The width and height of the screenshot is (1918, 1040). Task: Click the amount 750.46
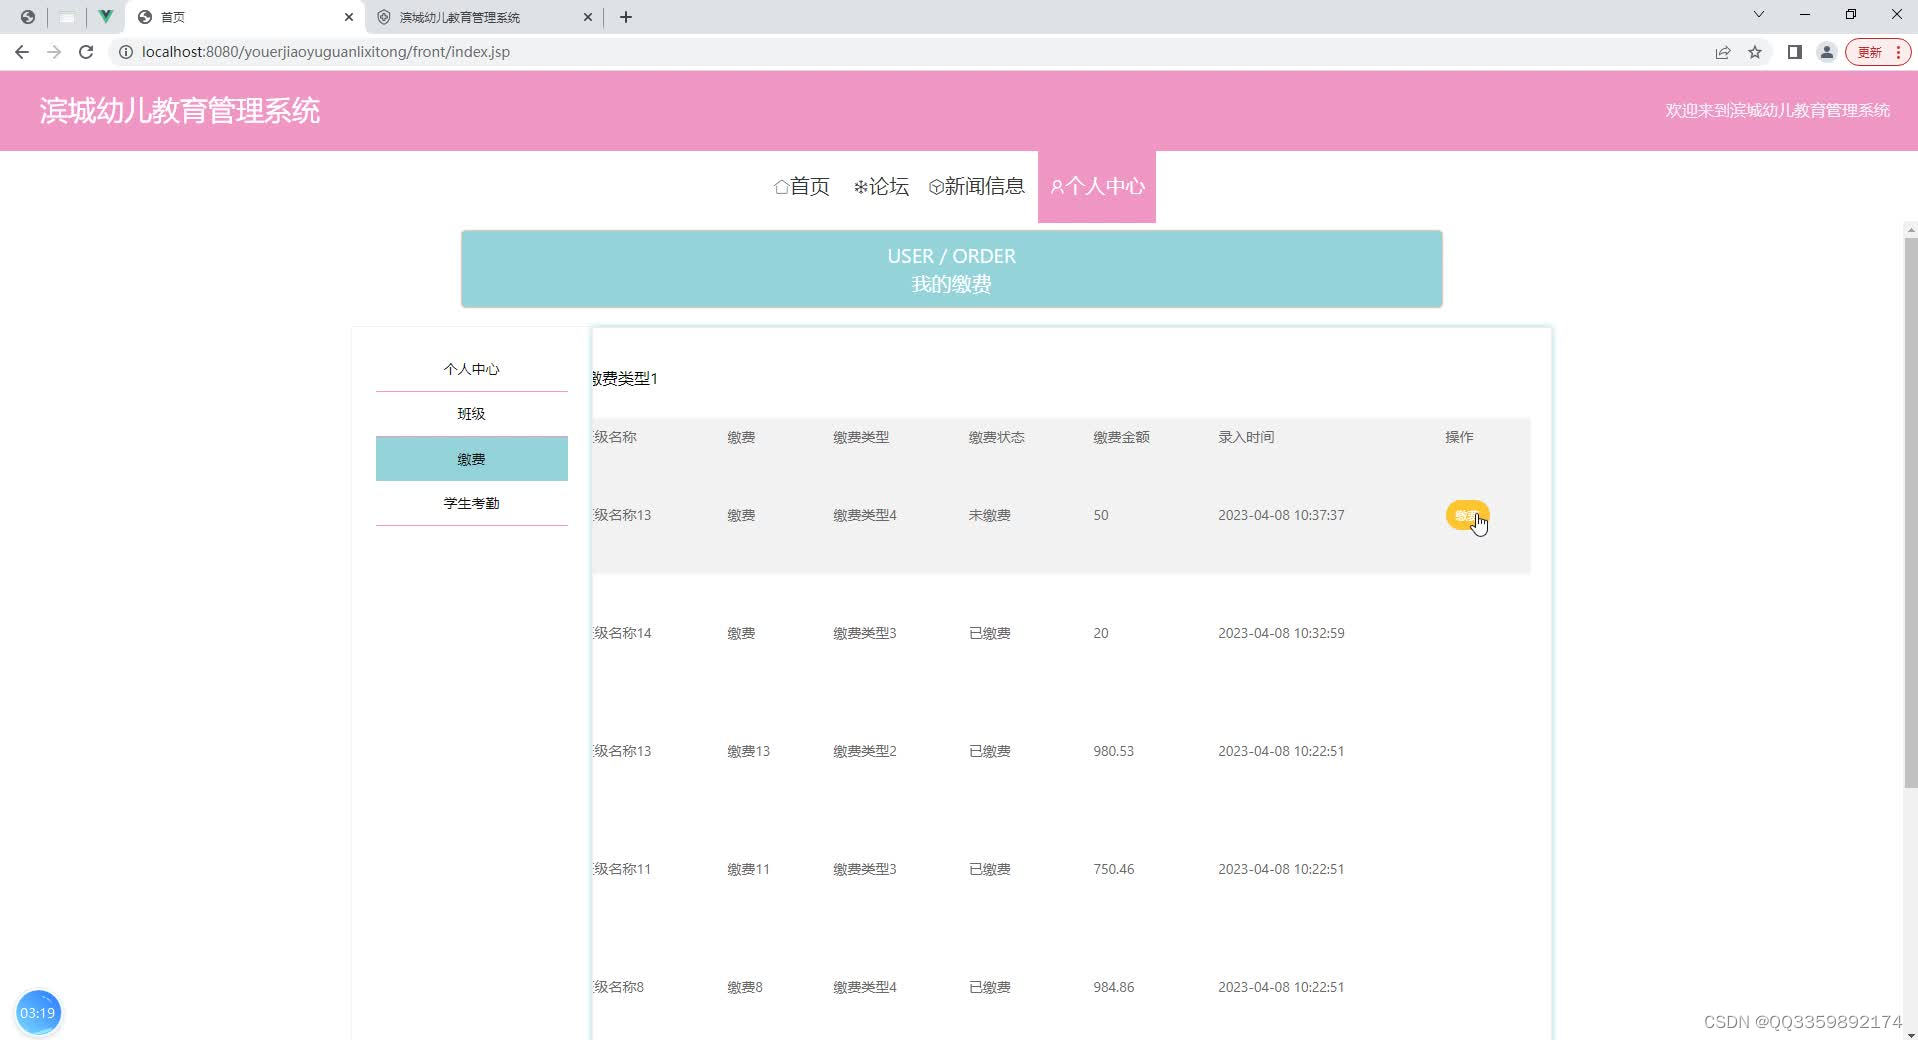(1113, 869)
